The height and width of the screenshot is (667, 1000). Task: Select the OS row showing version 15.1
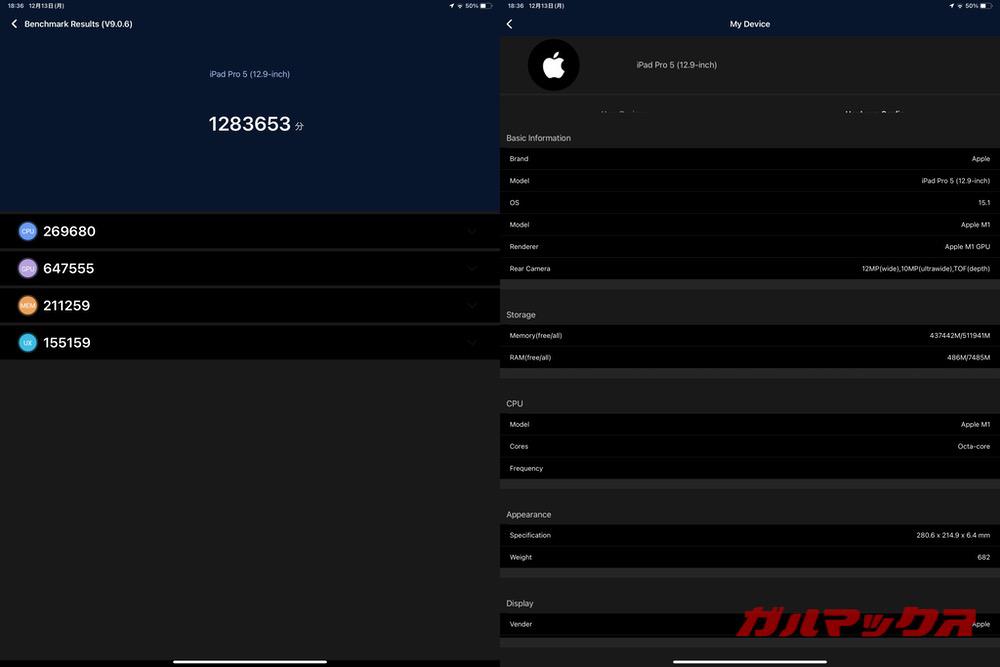[748, 202]
